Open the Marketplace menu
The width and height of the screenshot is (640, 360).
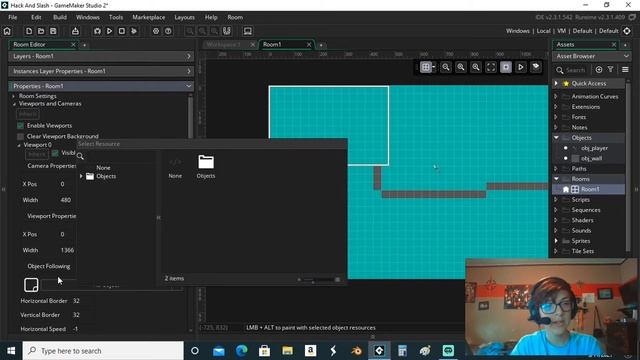pos(149,17)
